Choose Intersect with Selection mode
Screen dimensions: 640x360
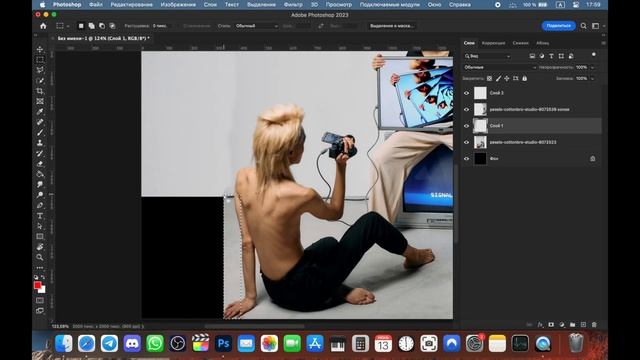[112, 26]
